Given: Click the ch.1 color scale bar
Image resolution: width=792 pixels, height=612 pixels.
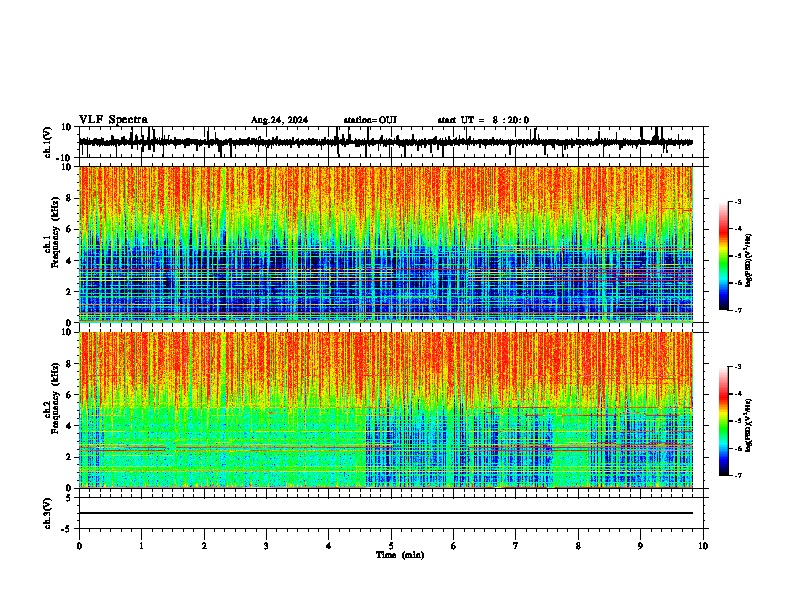Looking at the screenshot, I should coord(724,256).
